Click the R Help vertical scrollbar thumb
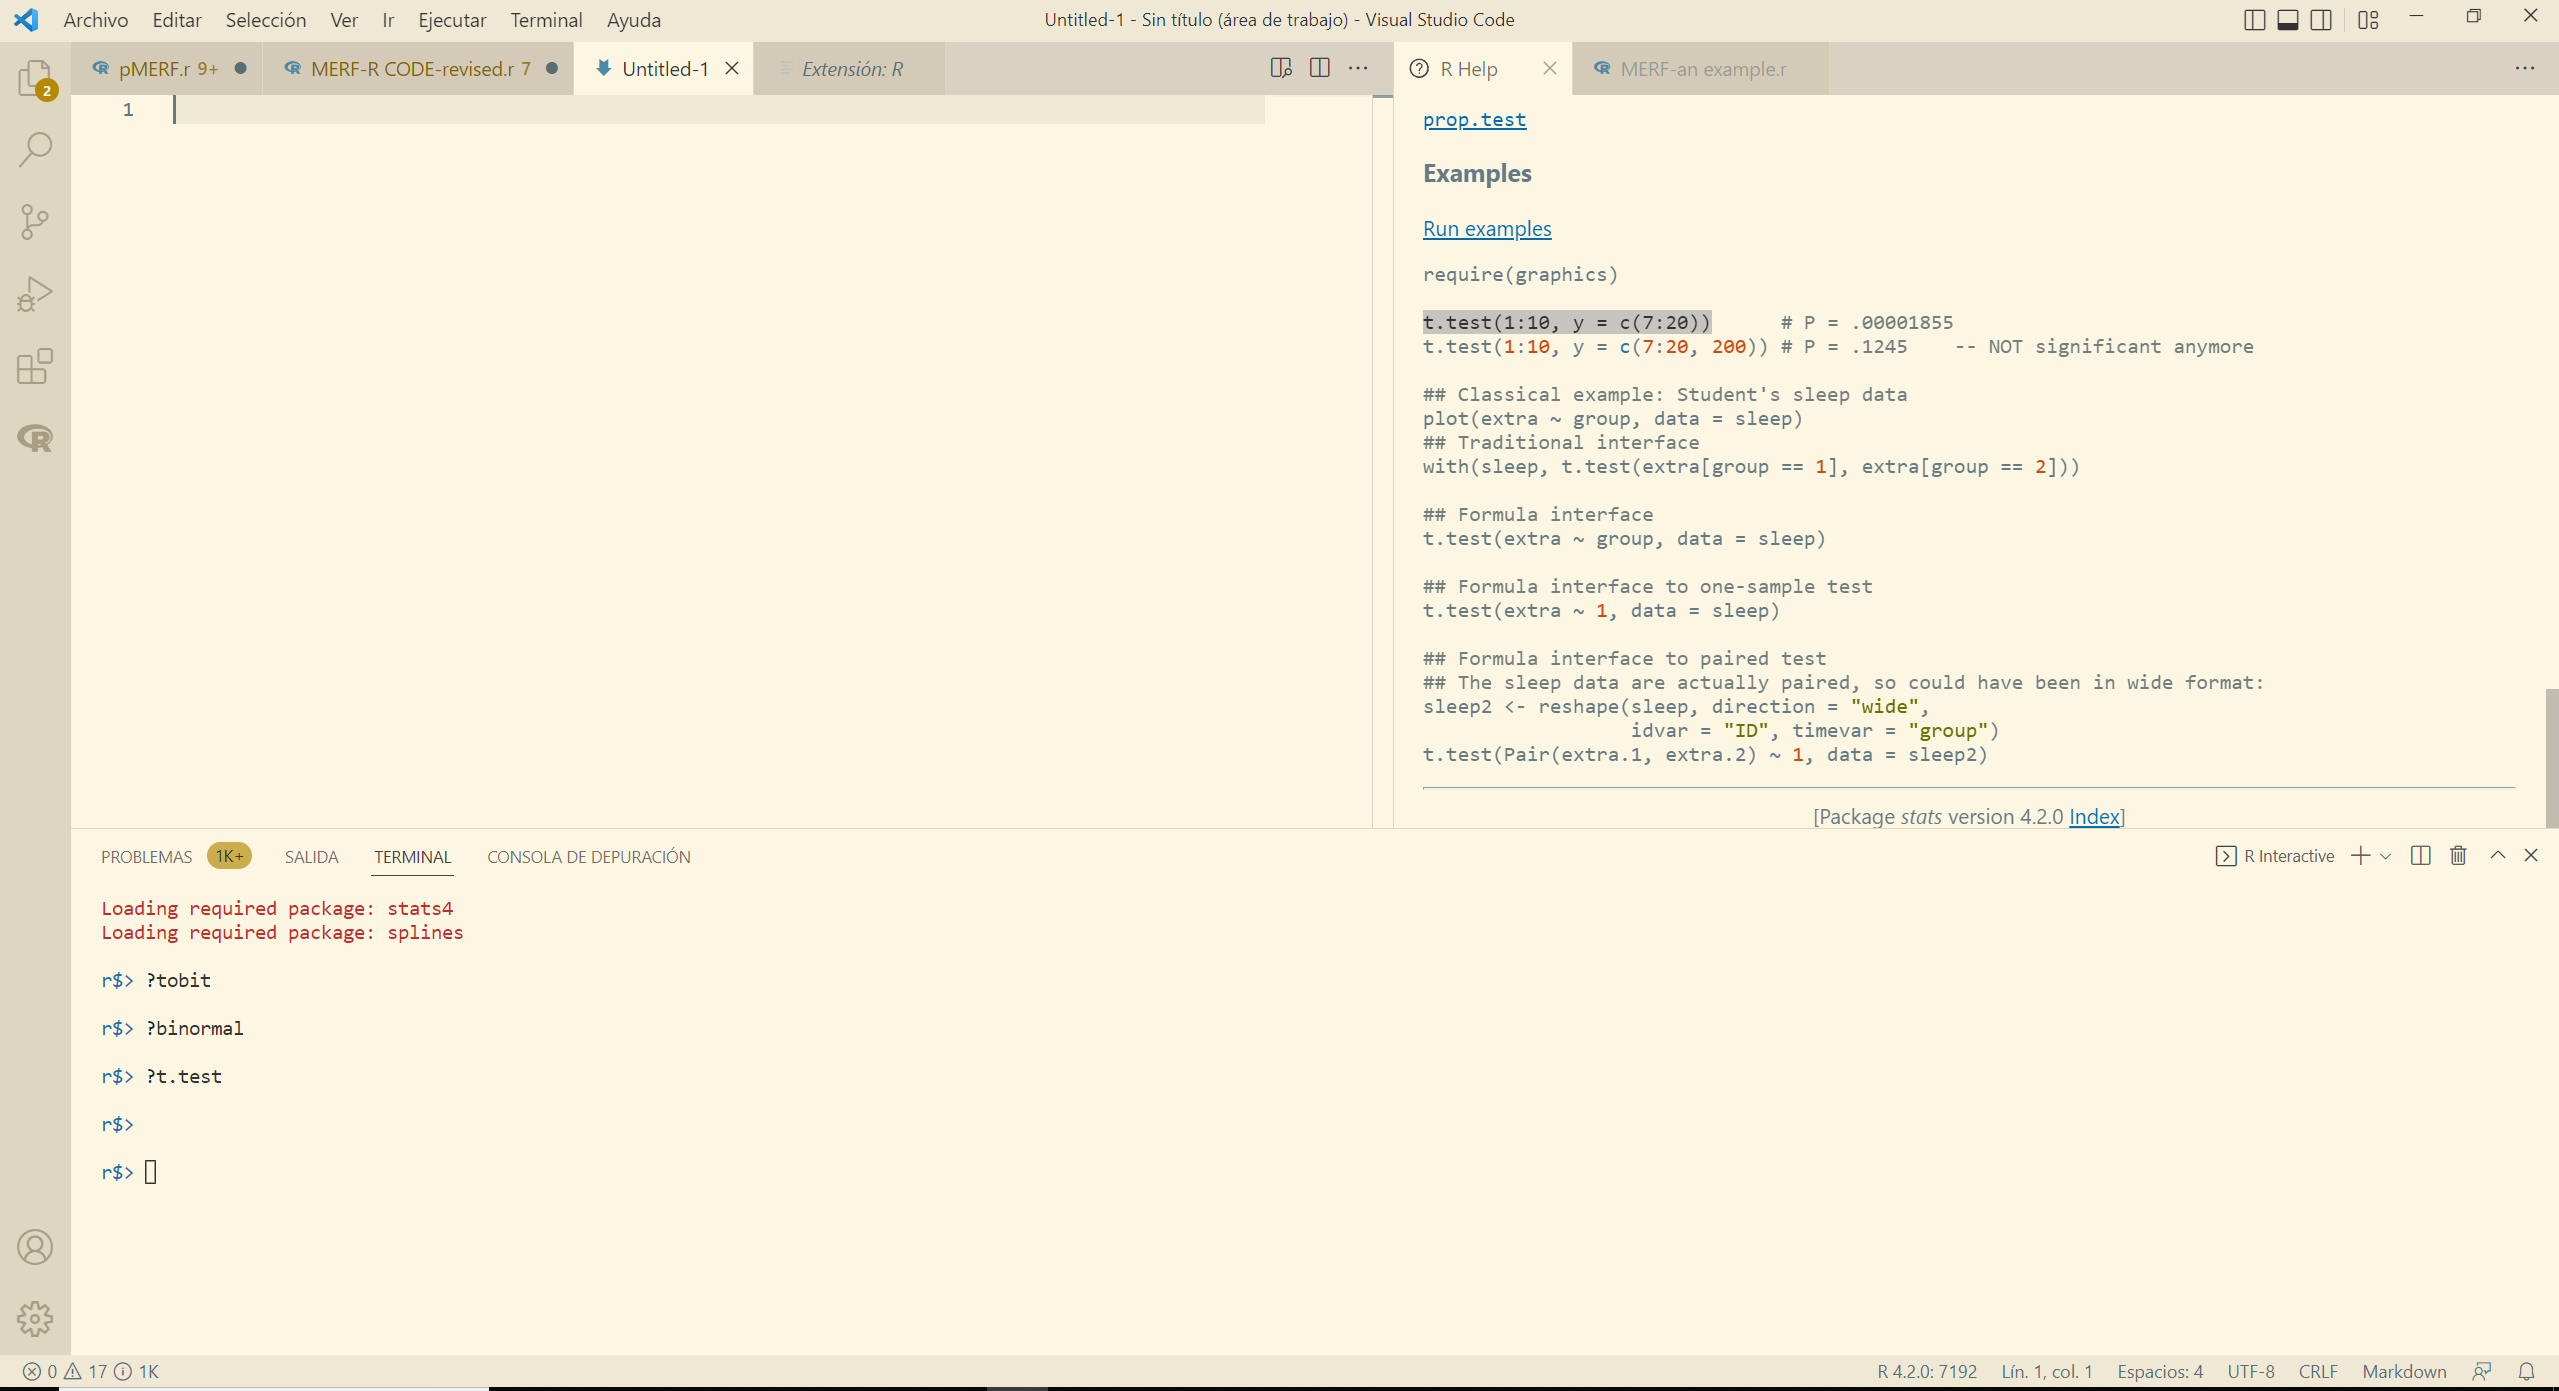The image size is (2559, 1391). click(2551, 758)
